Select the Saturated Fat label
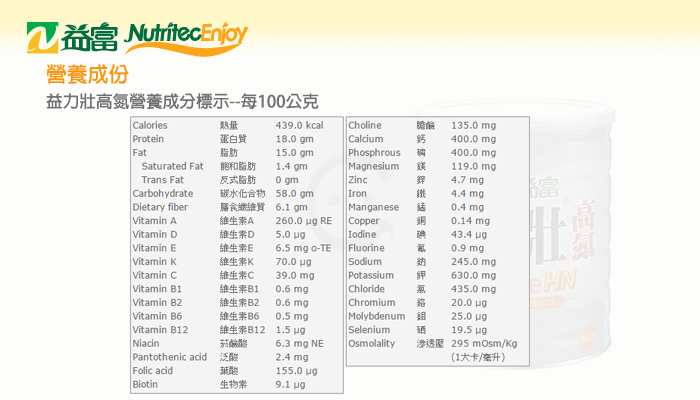 pyautogui.click(x=172, y=166)
